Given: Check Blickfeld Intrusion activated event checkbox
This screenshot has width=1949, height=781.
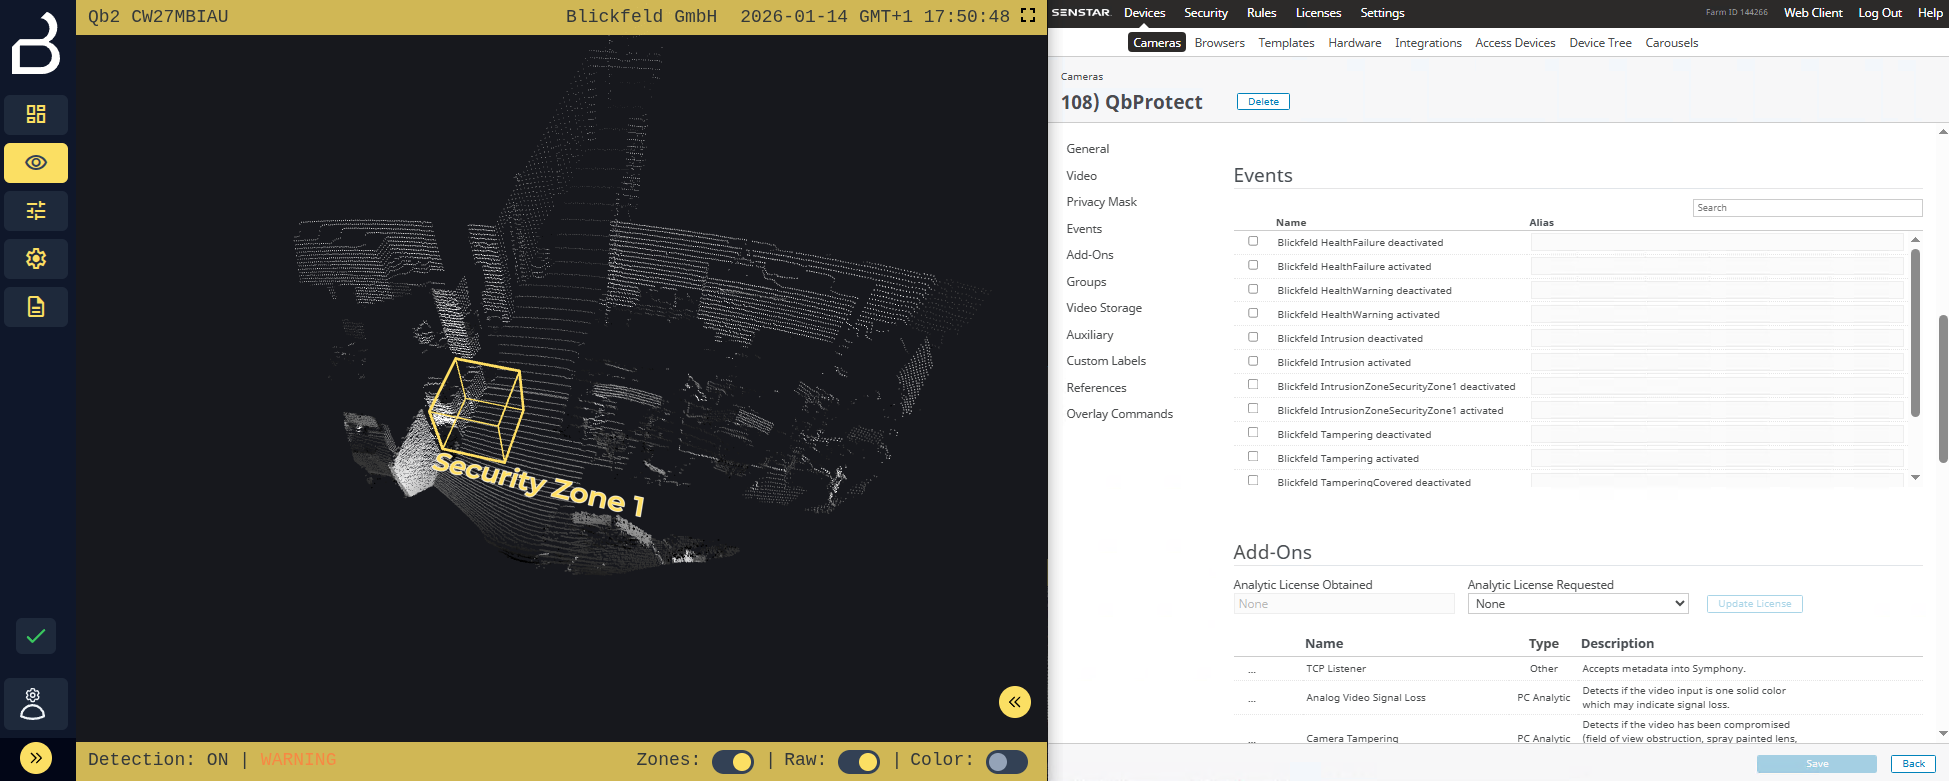Looking at the screenshot, I should tap(1253, 361).
